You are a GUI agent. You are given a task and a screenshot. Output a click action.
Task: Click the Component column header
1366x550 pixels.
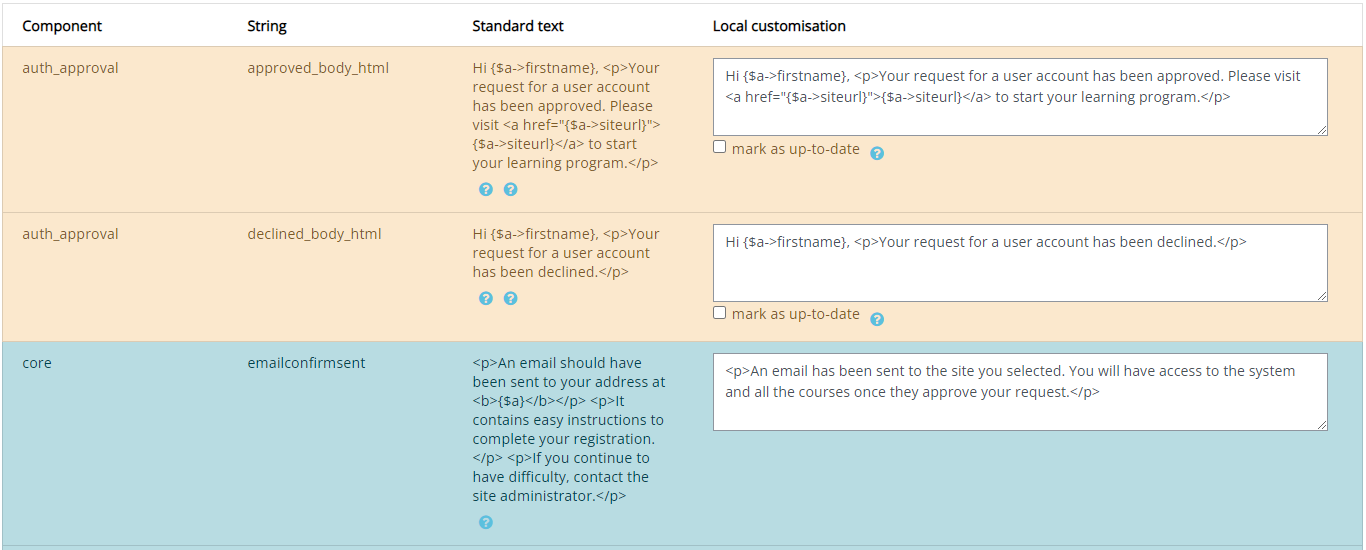click(x=62, y=26)
